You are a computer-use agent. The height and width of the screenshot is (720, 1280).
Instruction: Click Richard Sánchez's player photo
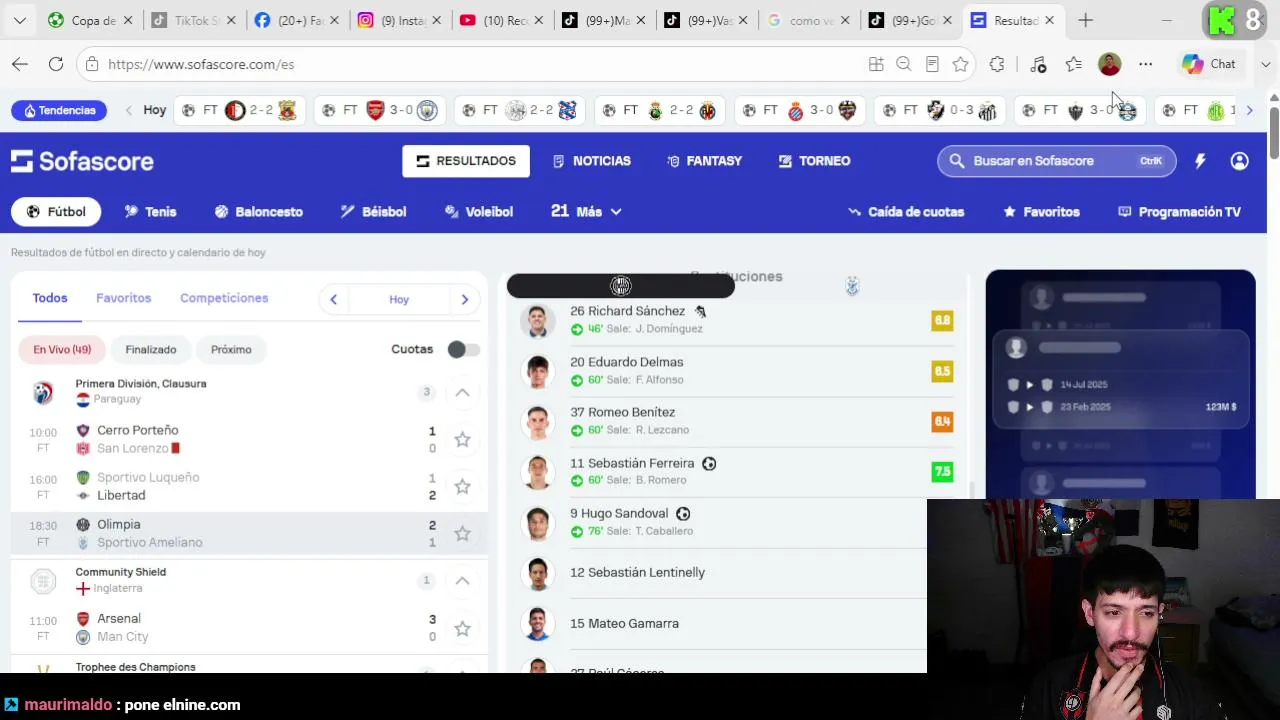click(x=538, y=320)
